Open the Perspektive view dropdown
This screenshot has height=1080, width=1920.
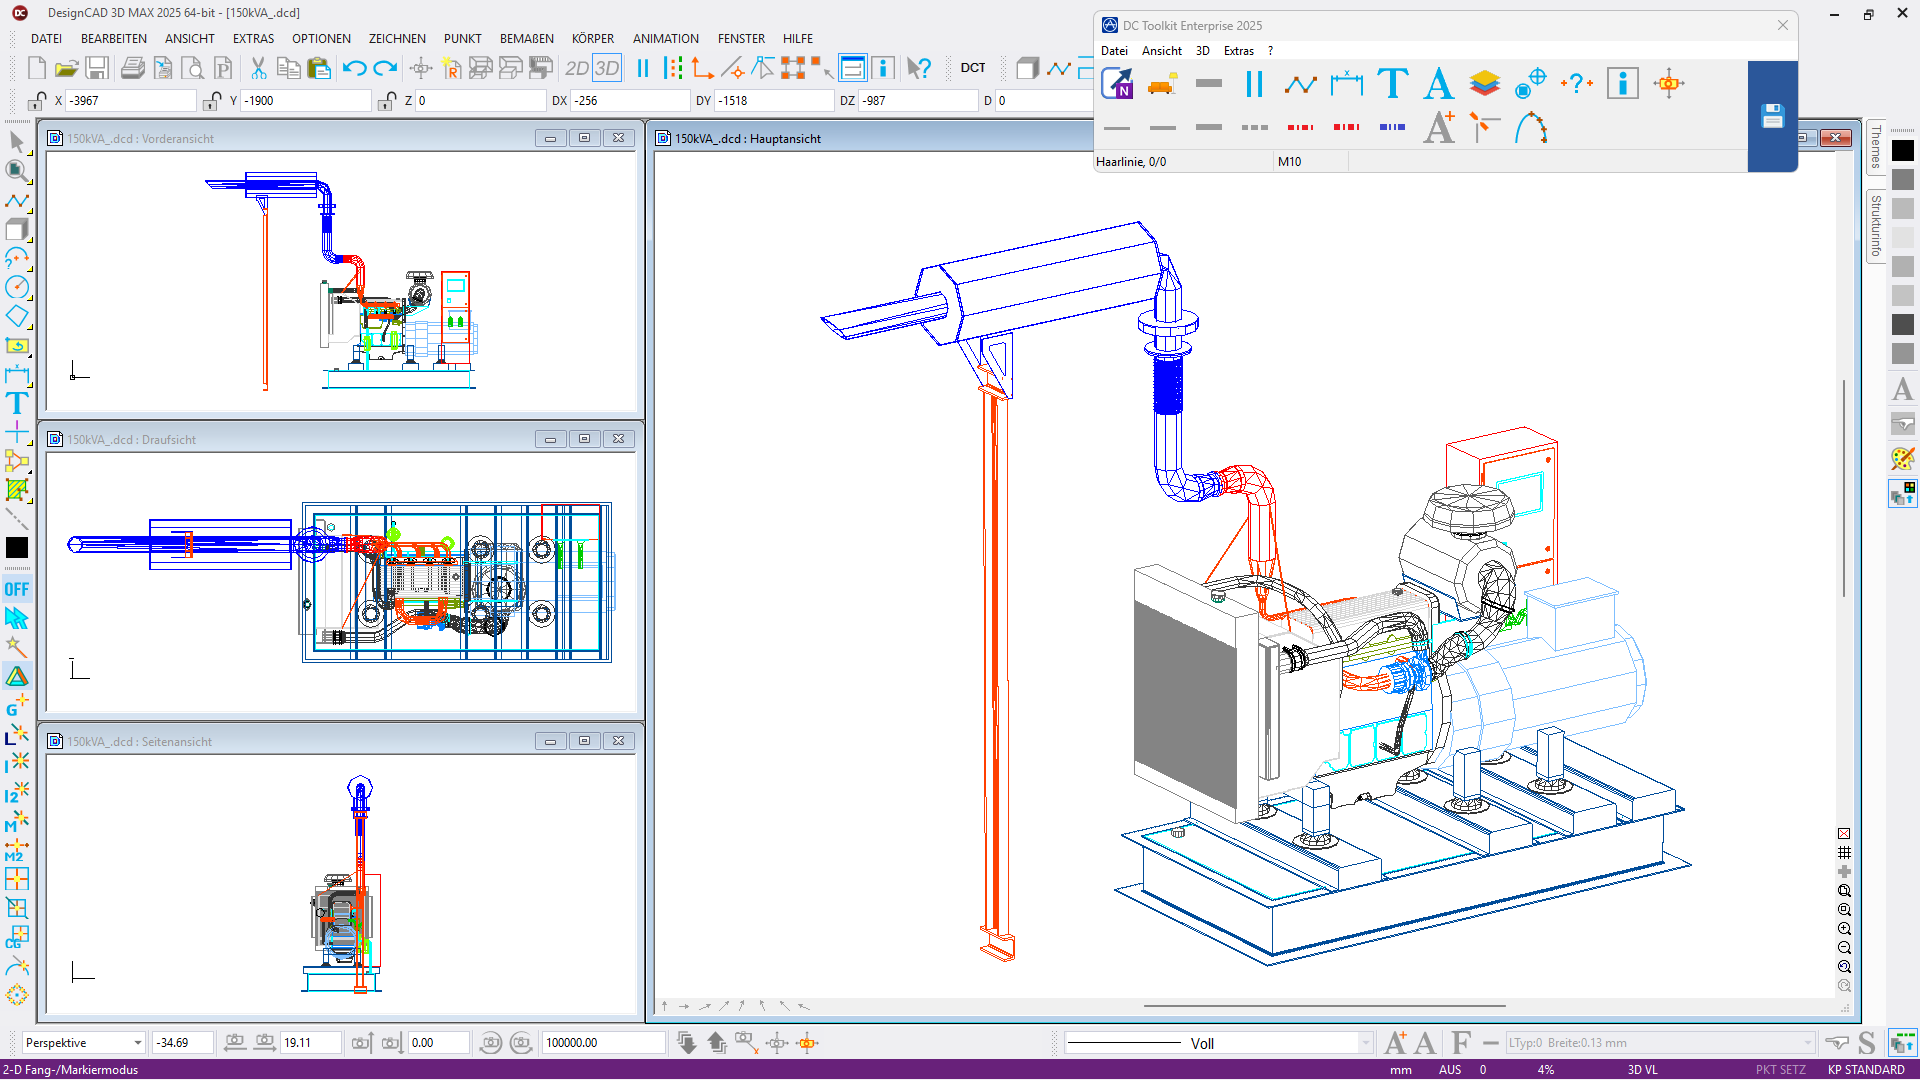(137, 1043)
